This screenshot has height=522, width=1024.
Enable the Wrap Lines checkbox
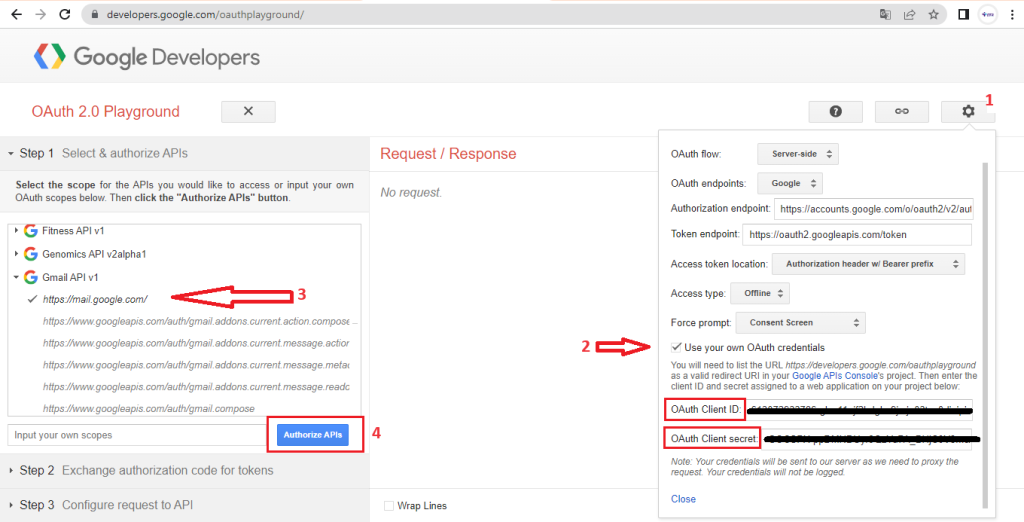389,506
